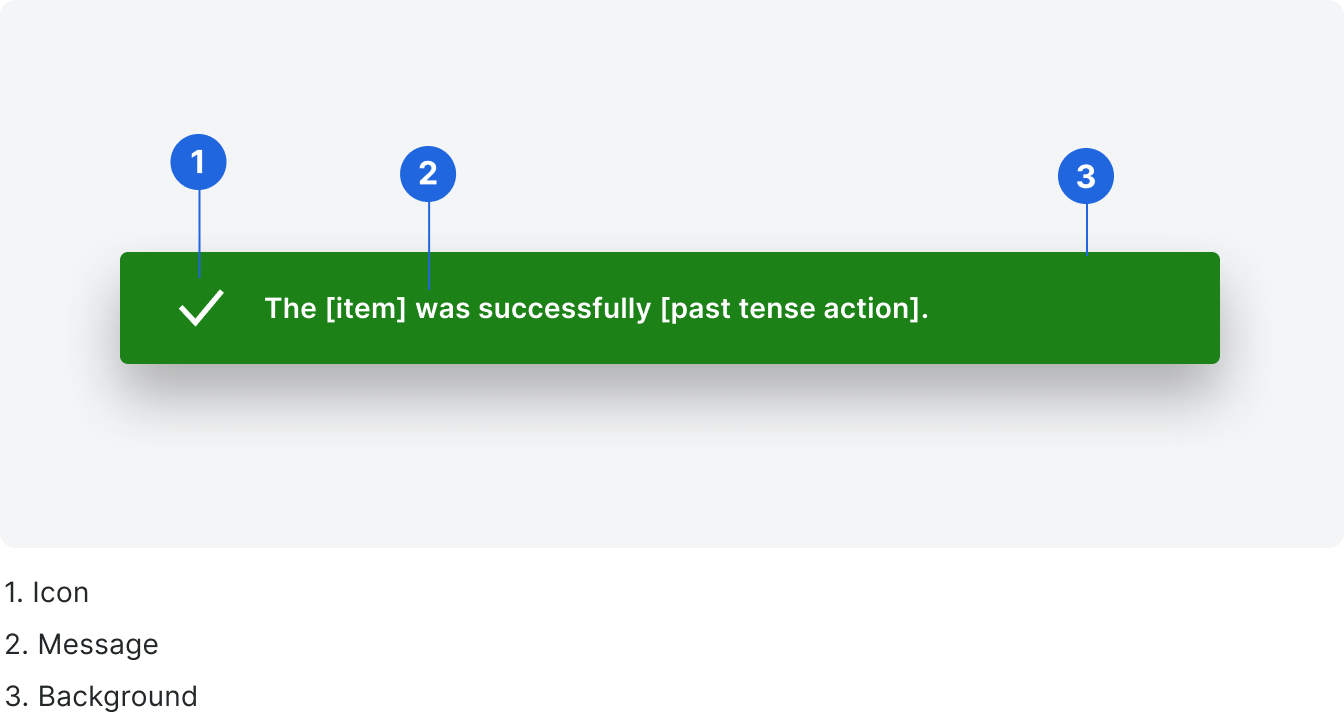Click the connector line below badge 3
1344x720 pixels.
coord(1087,229)
